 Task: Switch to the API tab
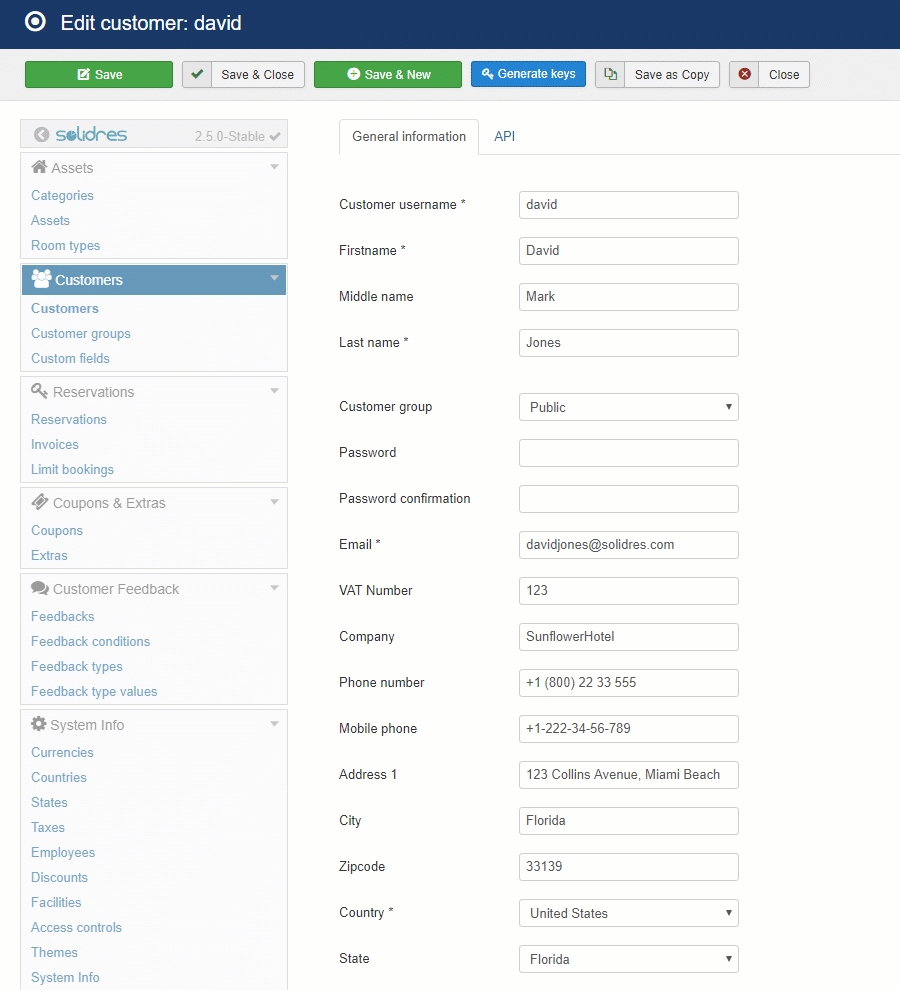tap(504, 136)
